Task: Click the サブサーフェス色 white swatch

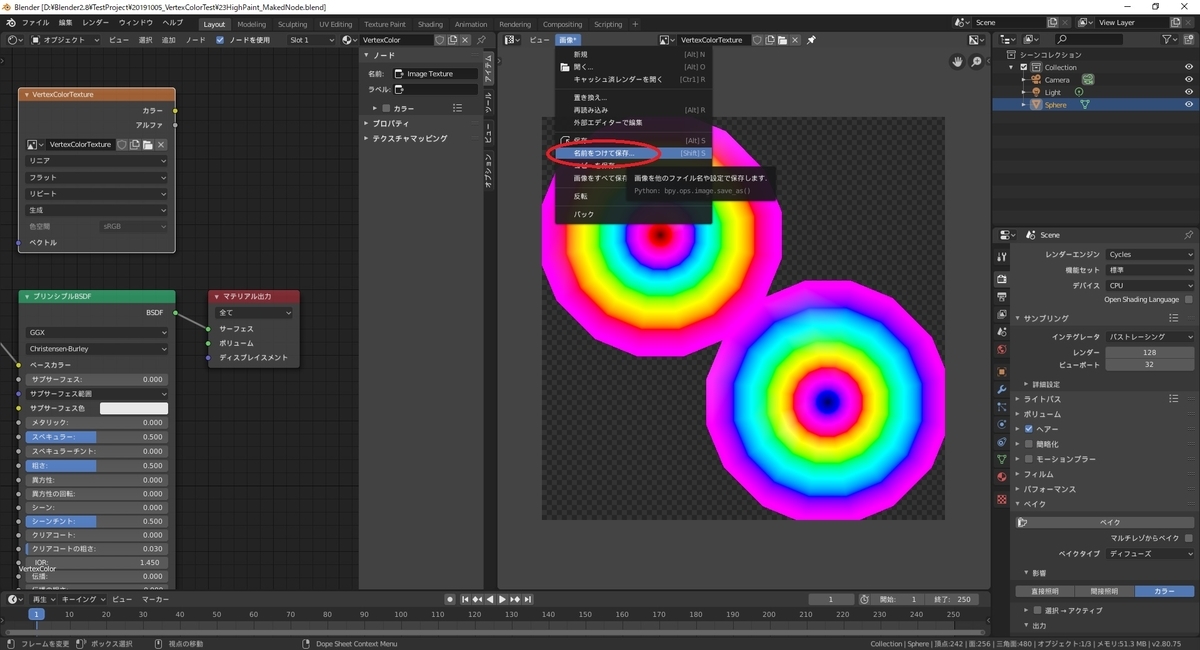Action: 134,408
